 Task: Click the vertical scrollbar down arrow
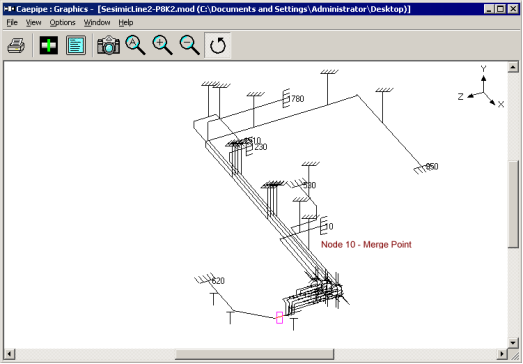click(x=513, y=343)
